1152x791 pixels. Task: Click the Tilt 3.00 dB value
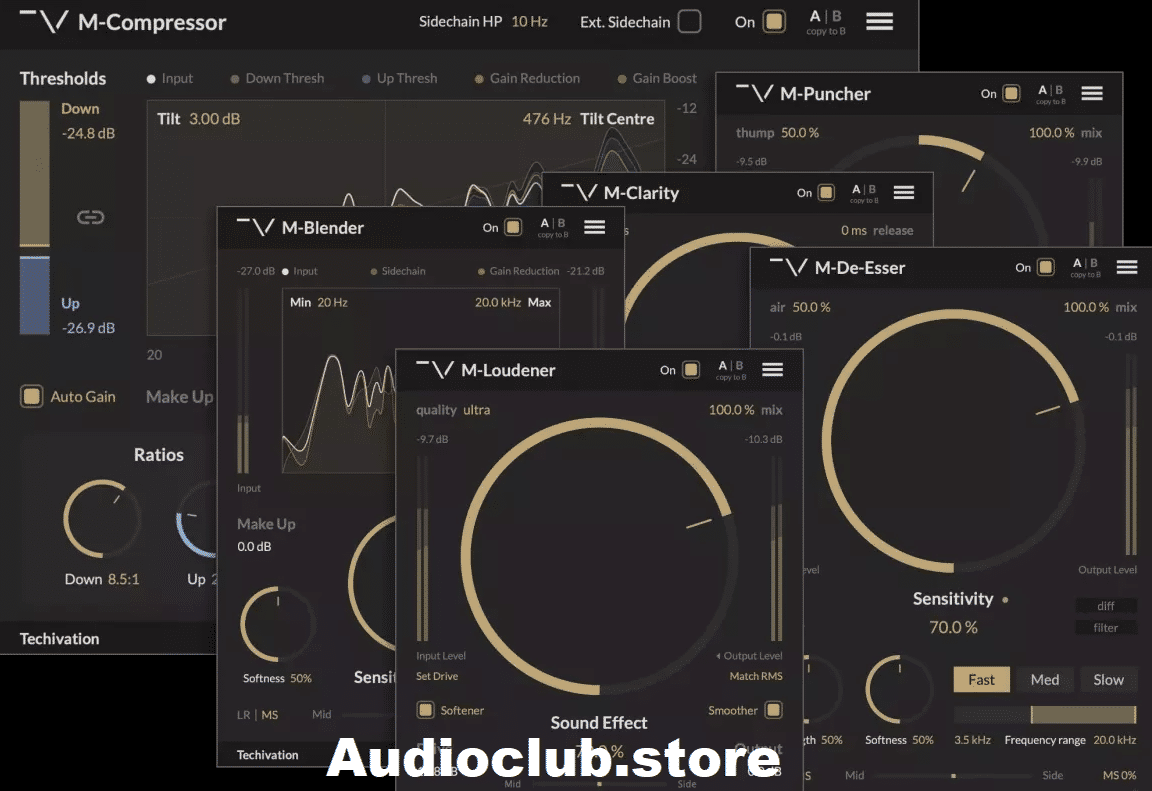[215, 118]
